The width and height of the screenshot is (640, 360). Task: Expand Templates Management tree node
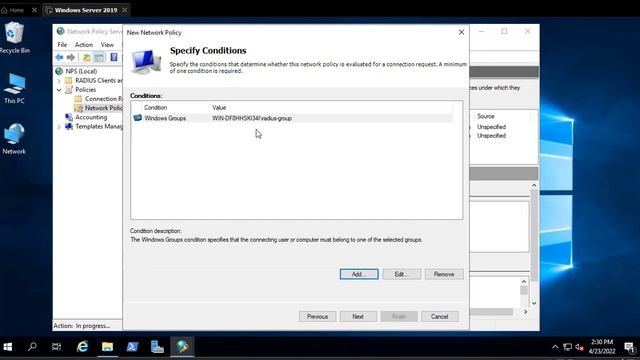(59, 127)
